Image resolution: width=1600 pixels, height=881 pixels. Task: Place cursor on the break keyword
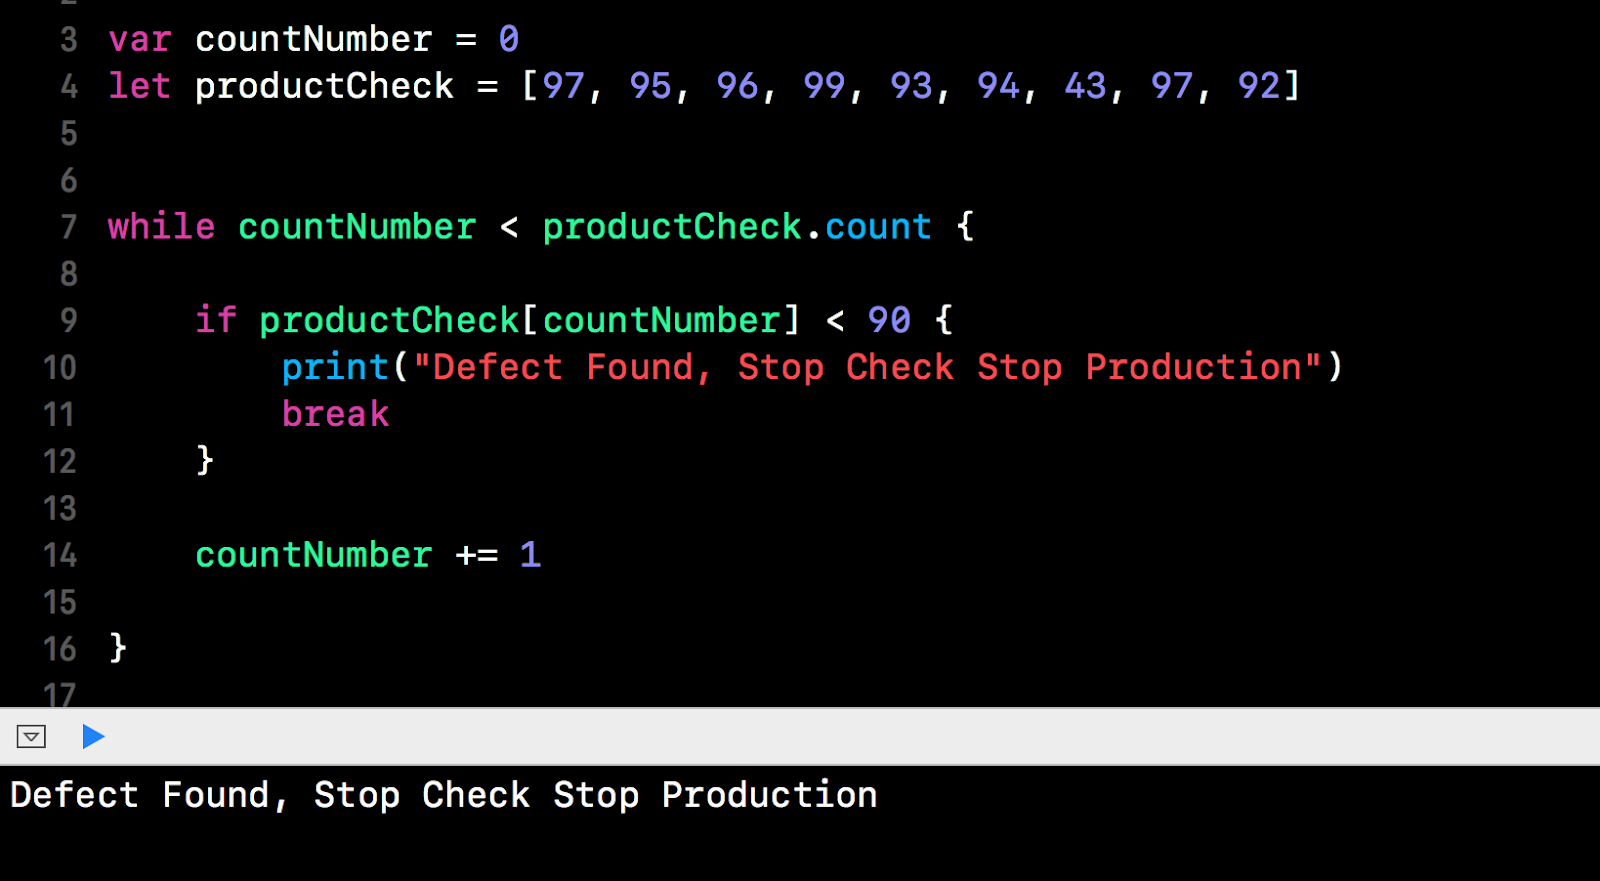tap(335, 414)
